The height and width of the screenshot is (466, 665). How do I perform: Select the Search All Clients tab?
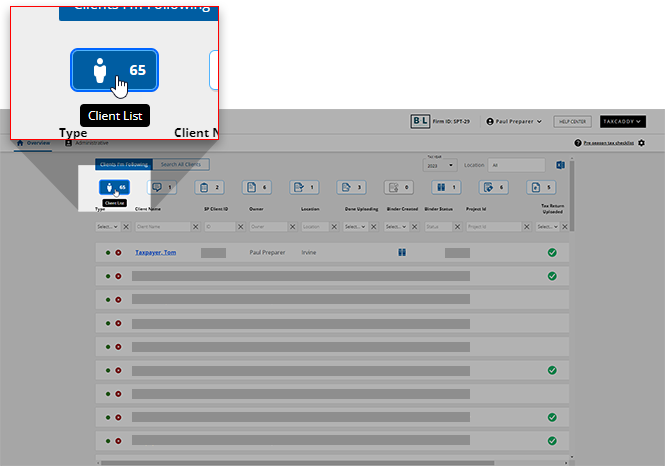coord(181,165)
